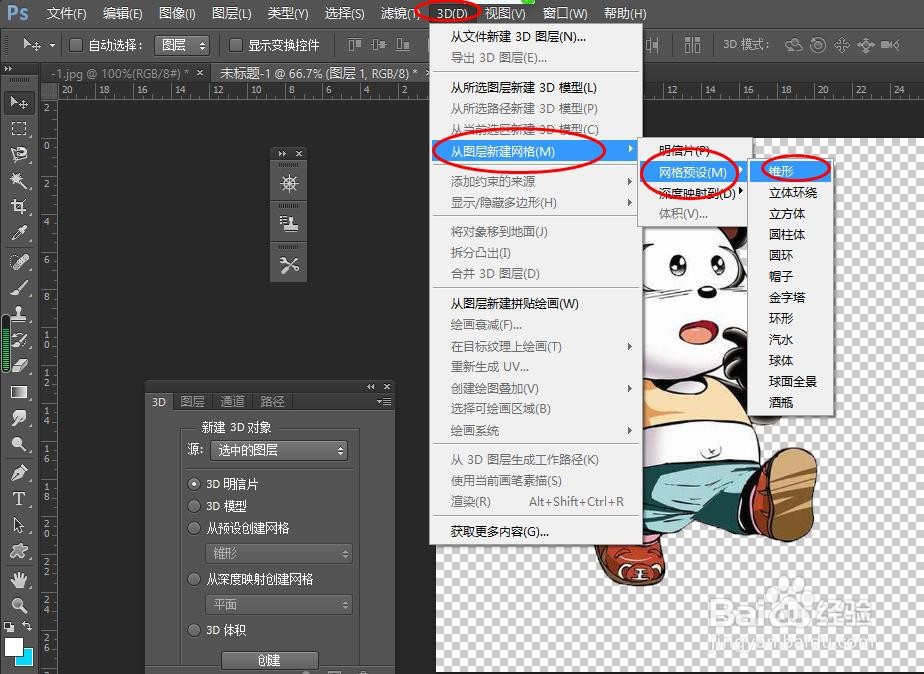Screen dimensions: 924x674
Task: Open the 源 选中的图层 dropdown
Action: pyautogui.click(x=279, y=451)
